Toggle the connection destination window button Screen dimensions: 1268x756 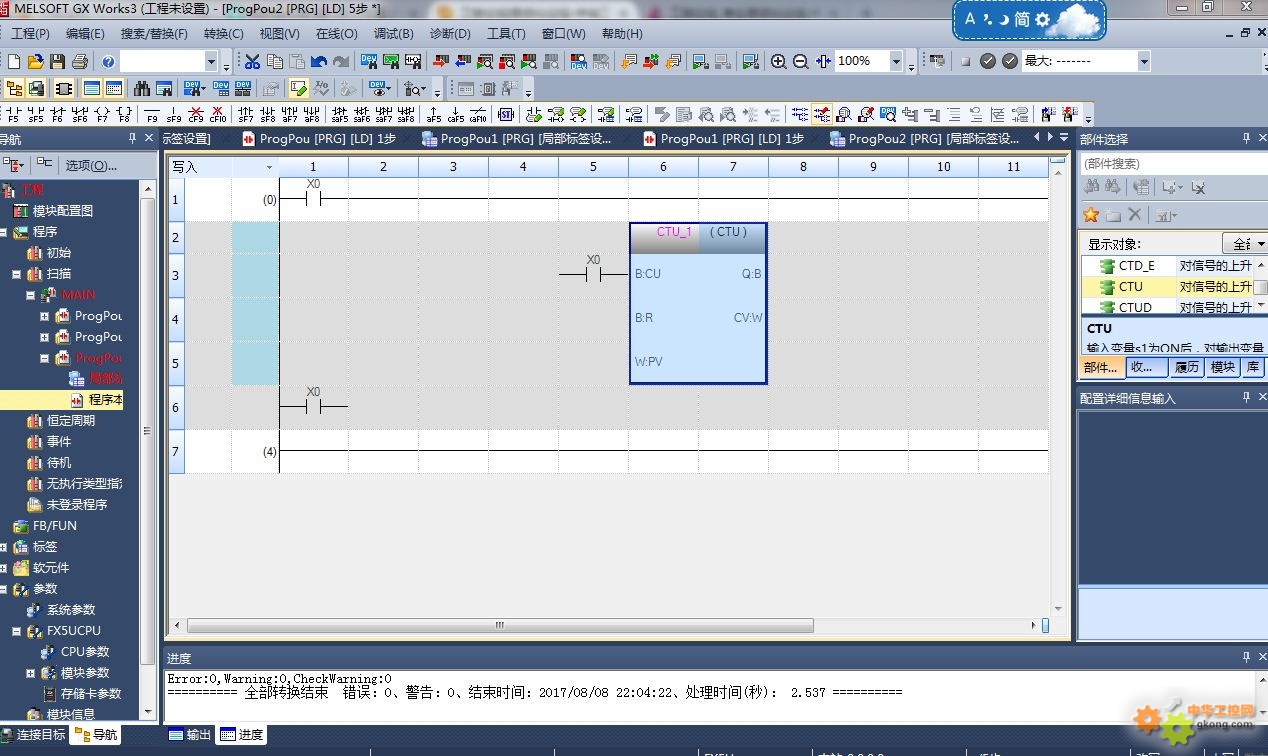tap(36, 88)
